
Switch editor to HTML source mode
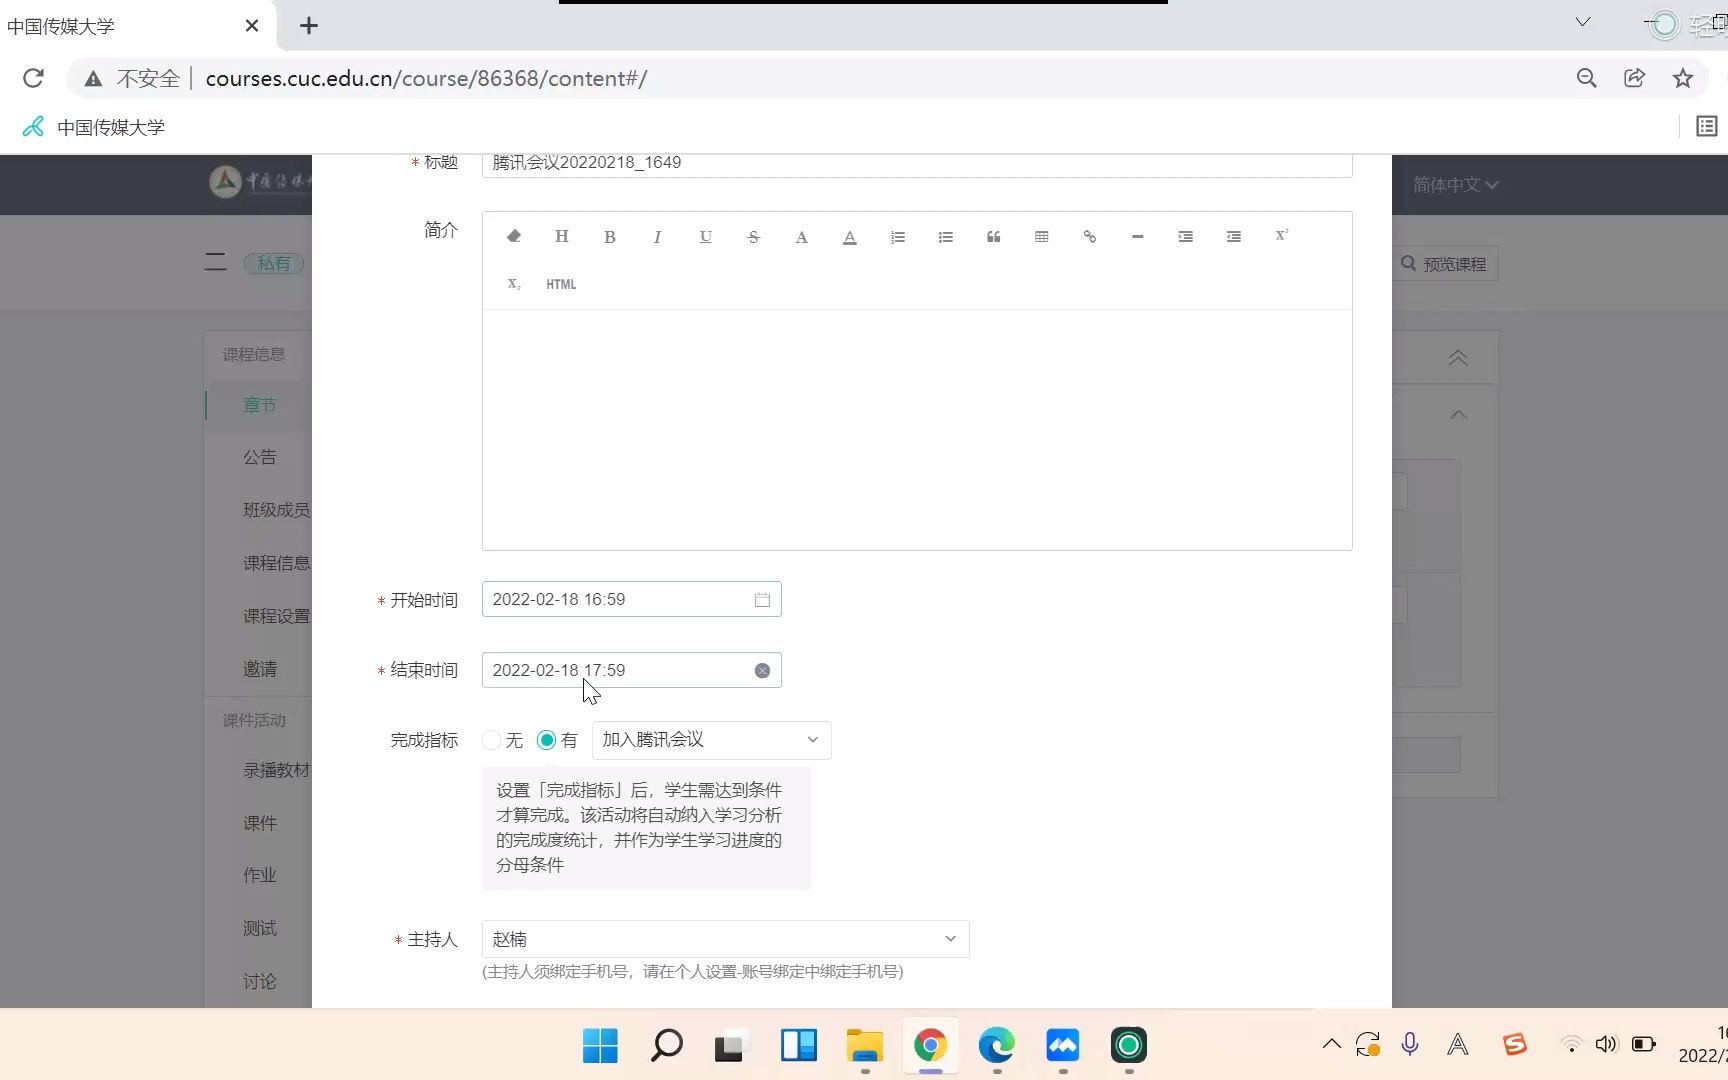[561, 284]
